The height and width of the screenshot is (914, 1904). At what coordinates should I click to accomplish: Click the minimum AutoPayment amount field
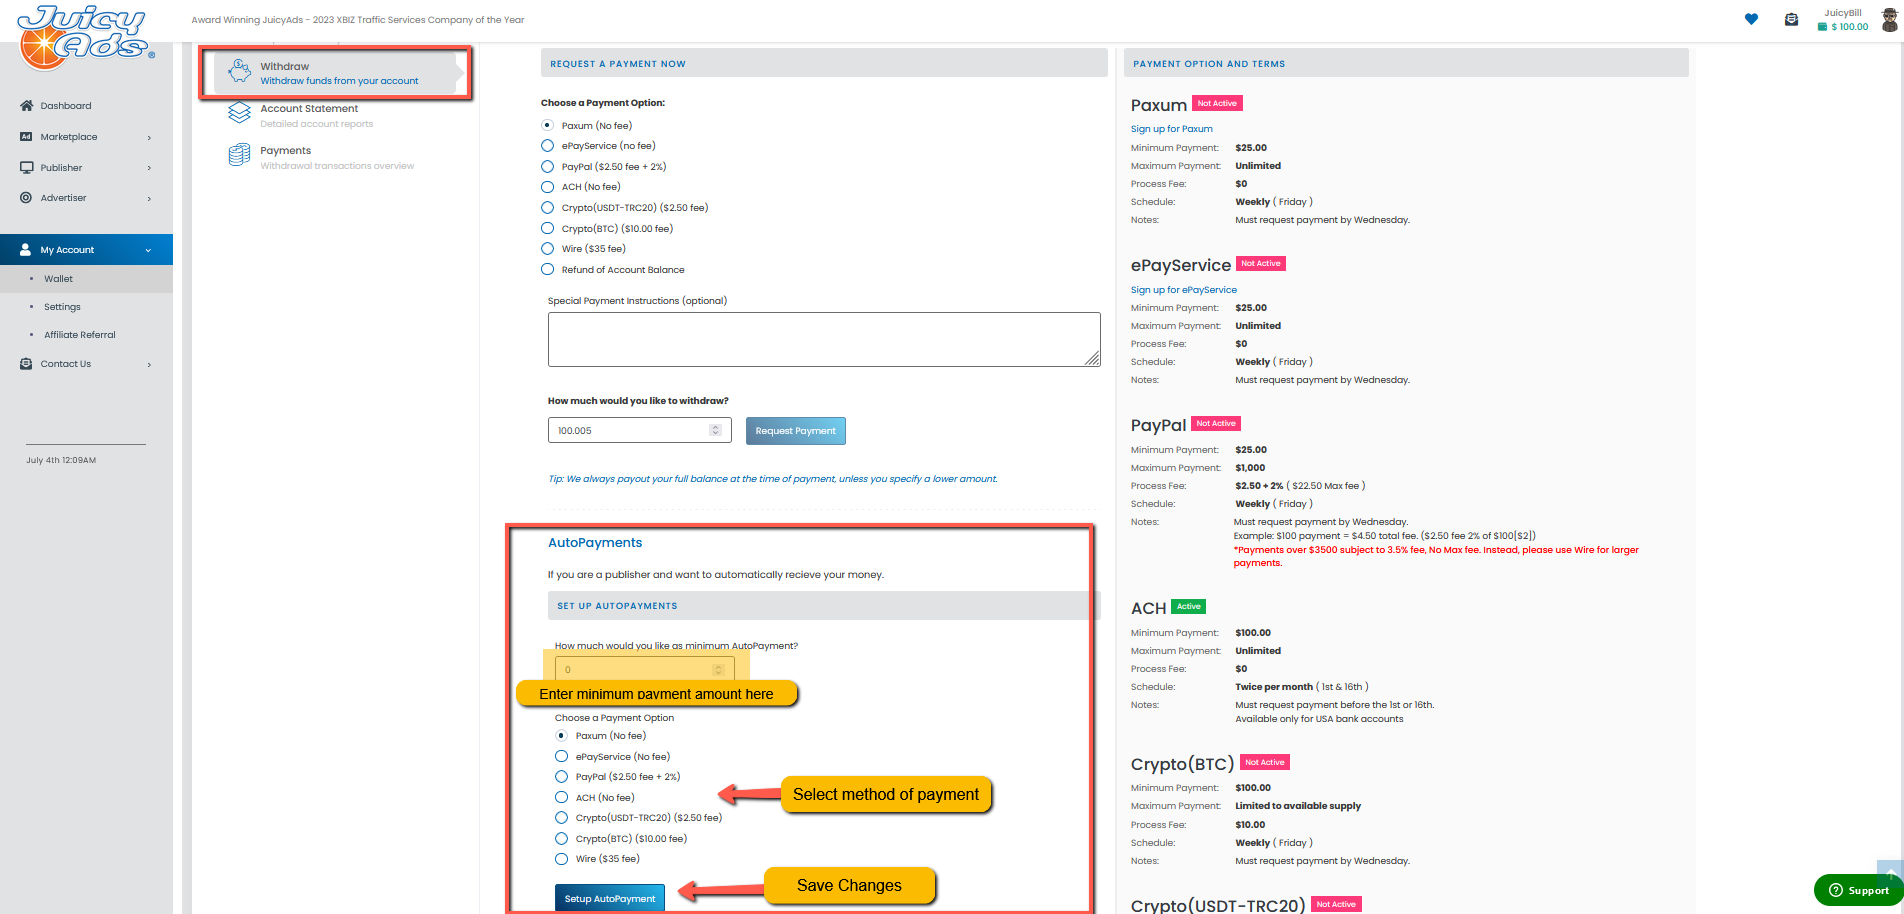pyautogui.click(x=644, y=670)
